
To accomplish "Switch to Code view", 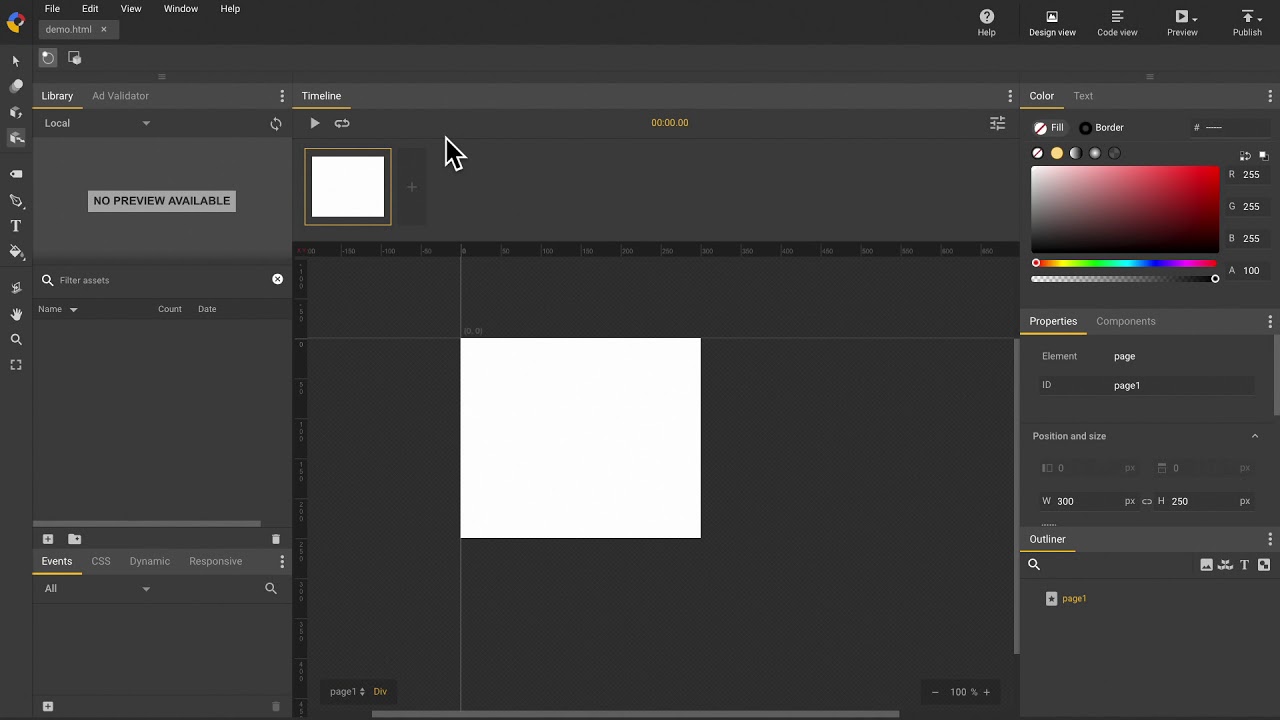I will (x=1117, y=23).
